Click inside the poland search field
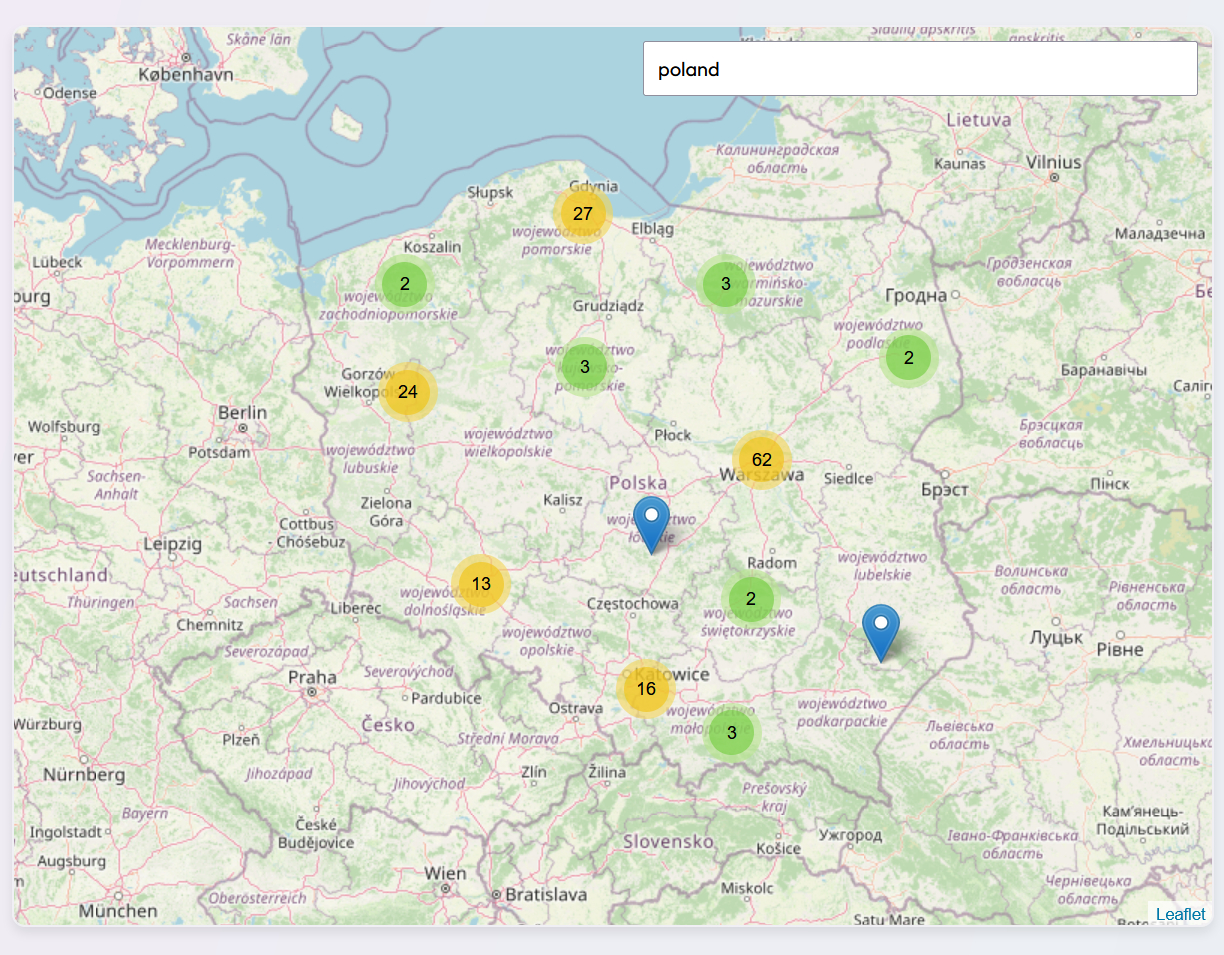This screenshot has height=955, width=1224. pos(920,68)
